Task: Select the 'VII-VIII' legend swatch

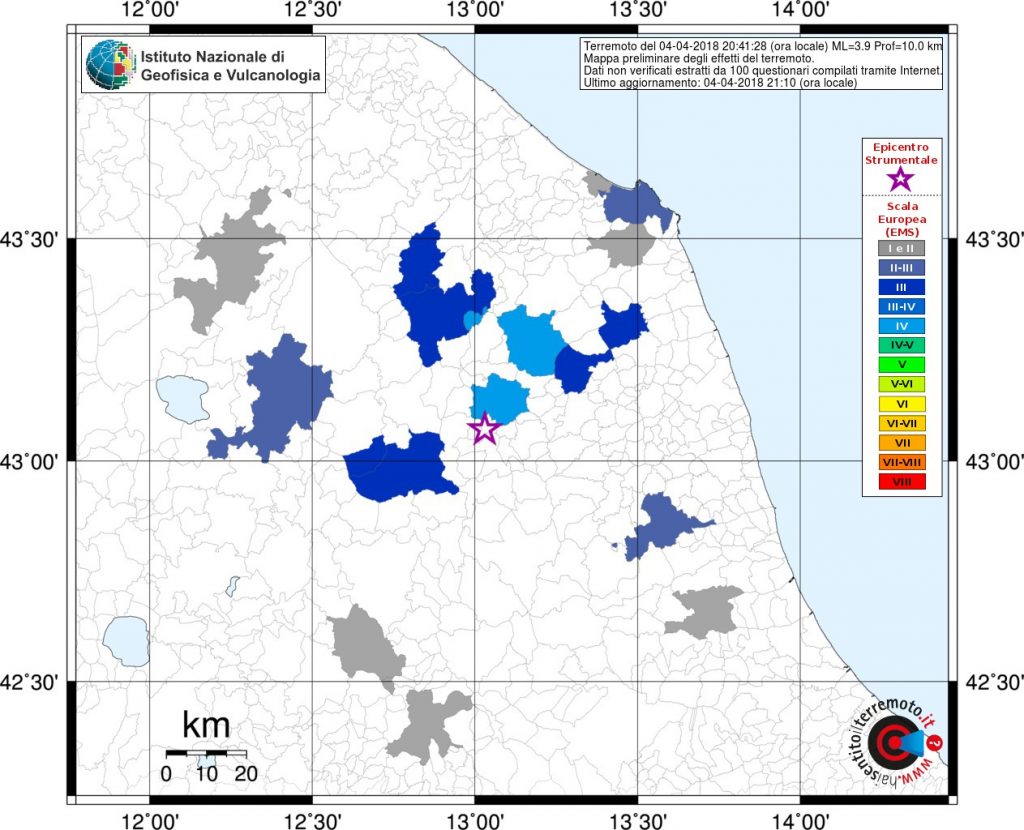Action: pos(902,463)
